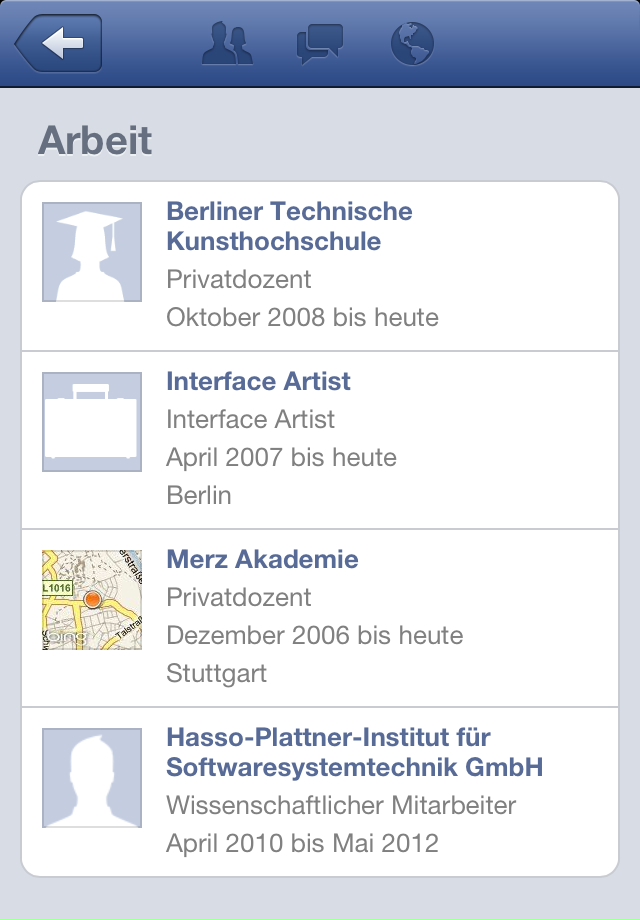Open Hasso-Plattner-Institut für Softwaresystemtechnik GmbH link

pyautogui.click(x=355, y=752)
